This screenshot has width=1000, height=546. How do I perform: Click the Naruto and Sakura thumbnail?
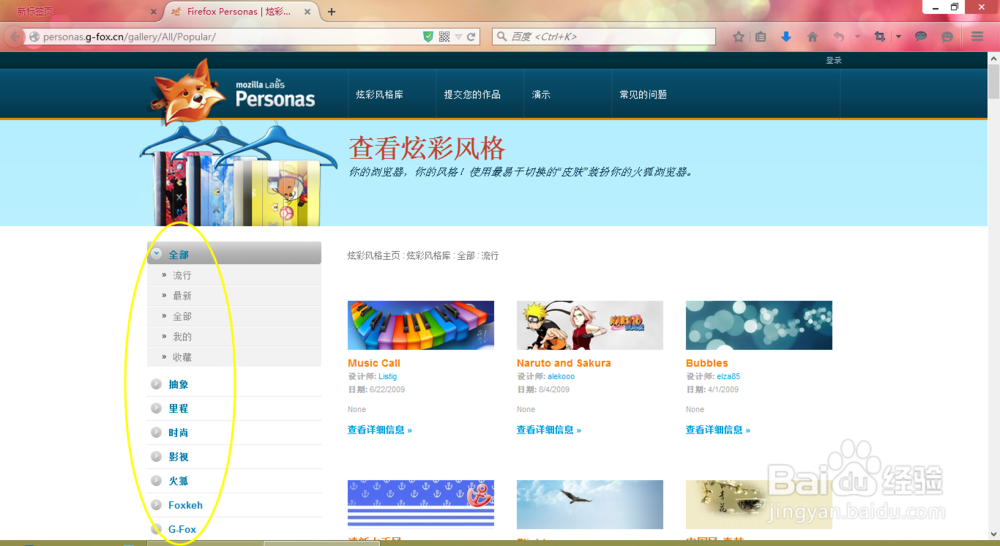590,325
